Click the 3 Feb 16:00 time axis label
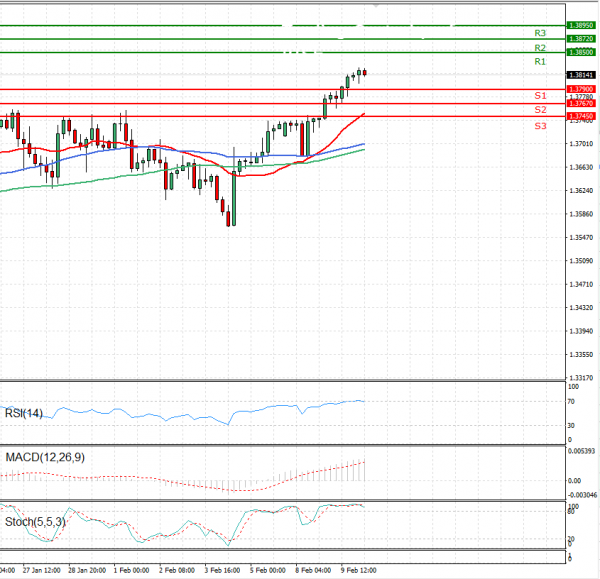 coord(223,572)
